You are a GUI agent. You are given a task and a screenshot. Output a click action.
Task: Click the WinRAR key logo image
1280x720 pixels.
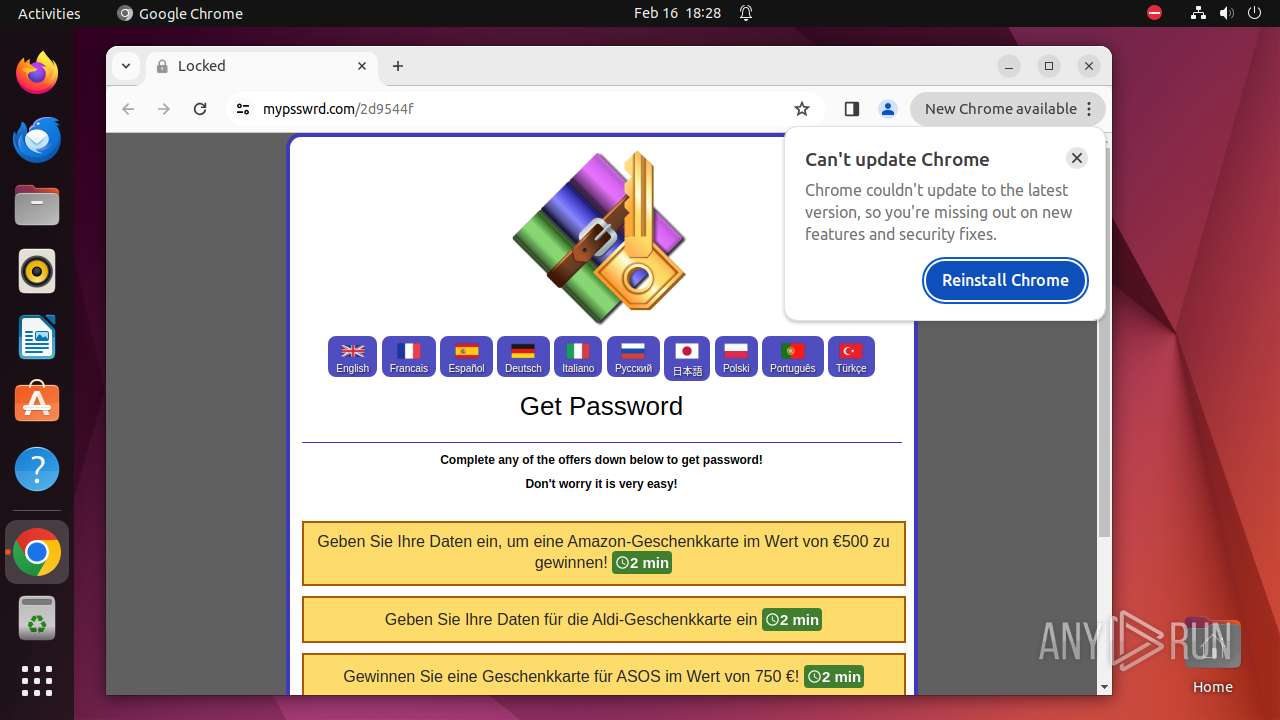(x=600, y=238)
